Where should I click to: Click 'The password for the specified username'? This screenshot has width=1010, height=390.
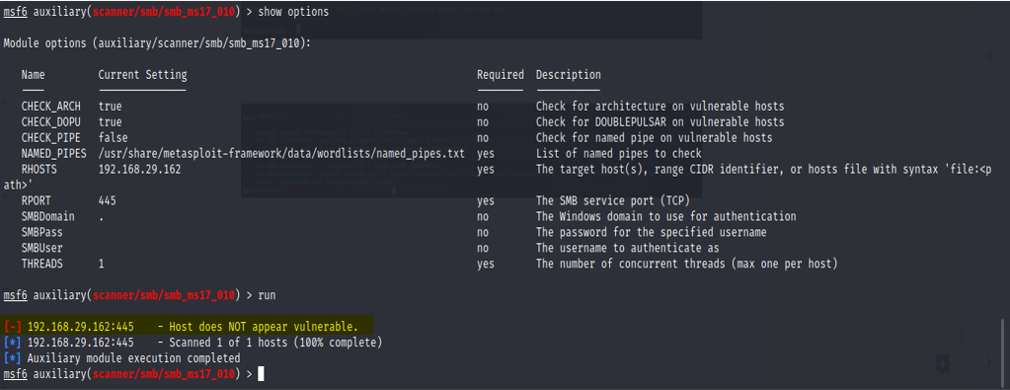[651, 232]
